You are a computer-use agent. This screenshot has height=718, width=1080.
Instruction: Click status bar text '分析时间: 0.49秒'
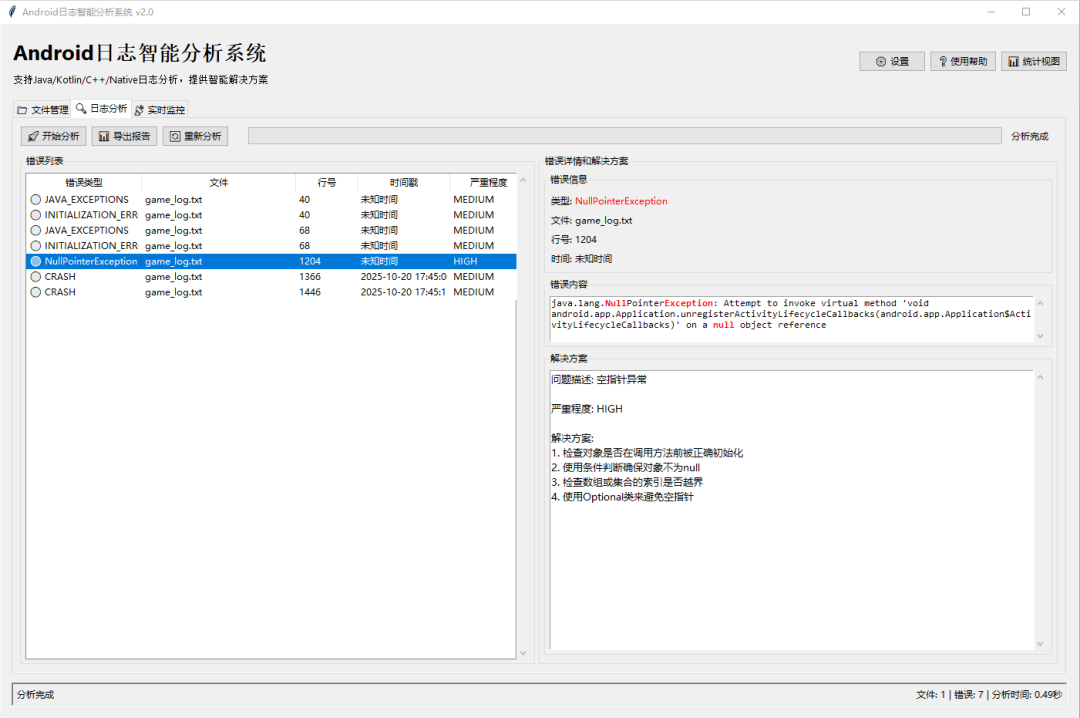(1027, 695)
